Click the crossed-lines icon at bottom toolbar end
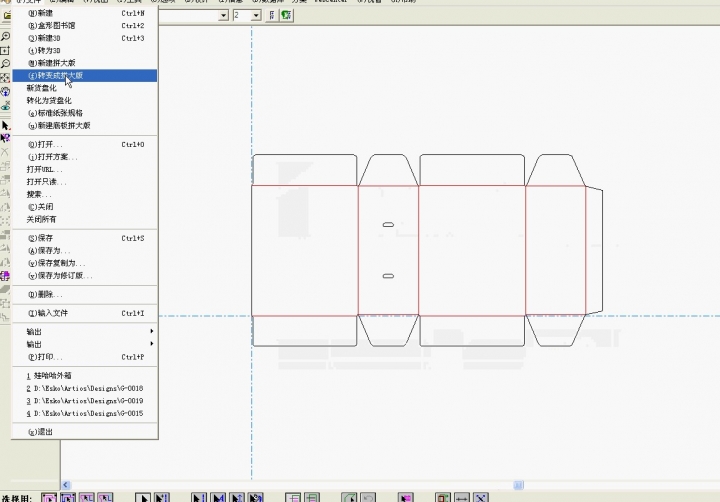The image size is (720, 502). [481, 497]
